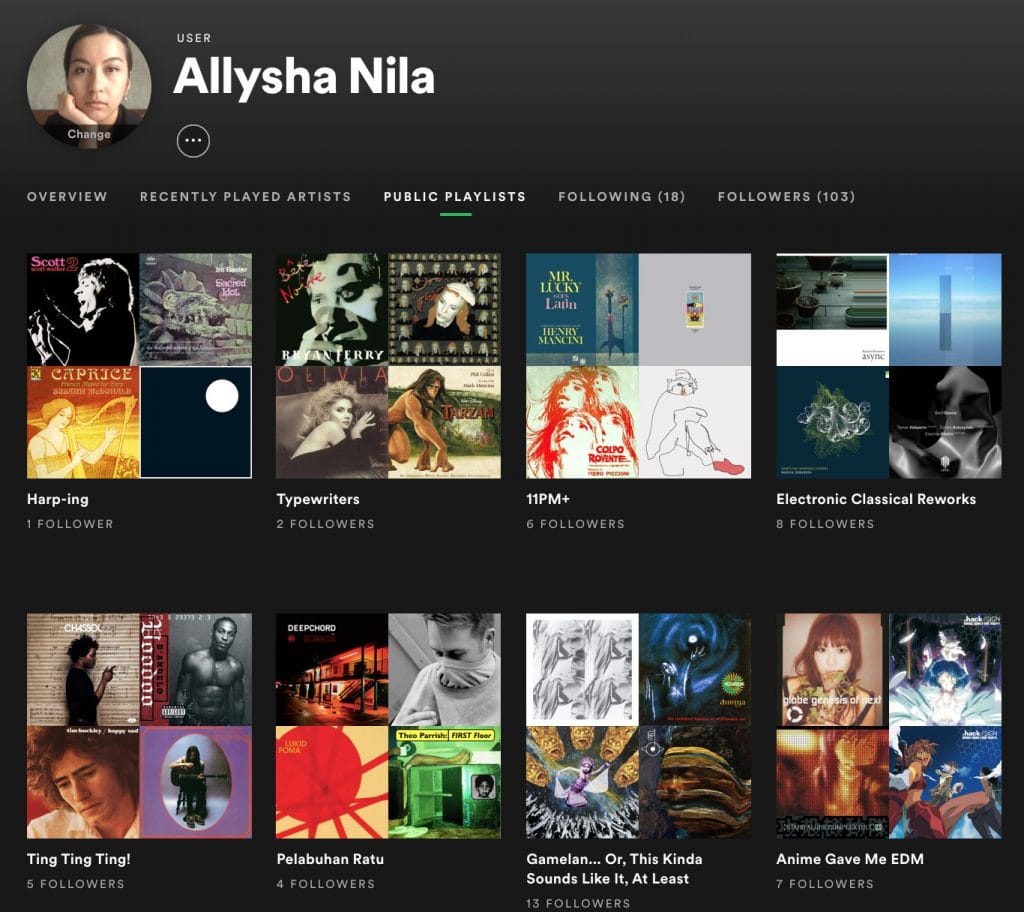Image resolution: width=1024 pixels, height=912 pixels.
Task: View the Following (18) tab
Action: pyautogui.click(x=622, y=197)
